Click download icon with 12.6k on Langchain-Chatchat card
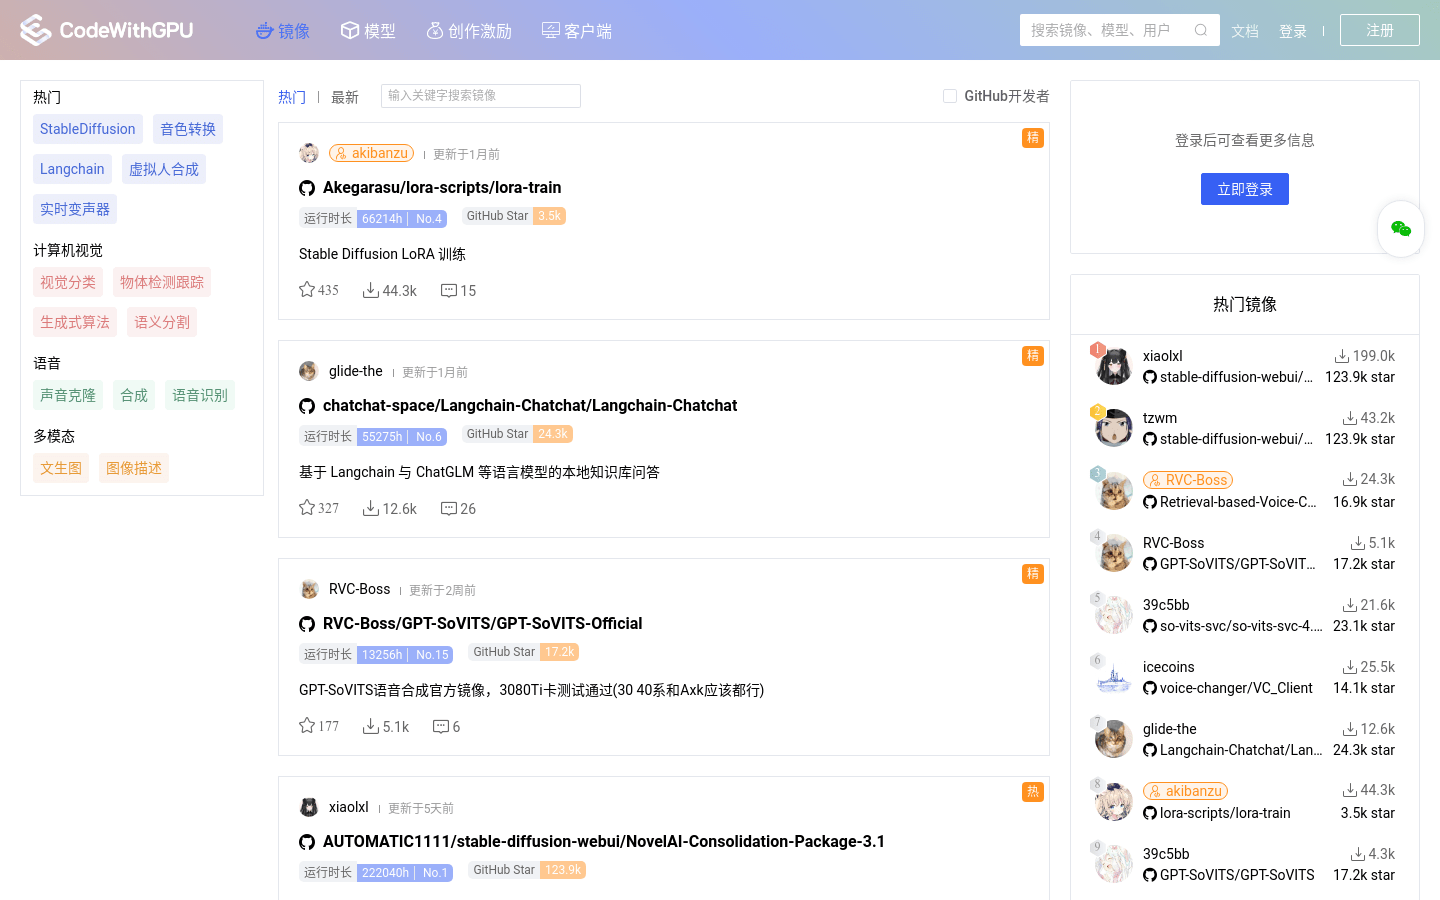The height and width of the screenshot is (900, 1440). pyautogui.click(x=371, y=508)
